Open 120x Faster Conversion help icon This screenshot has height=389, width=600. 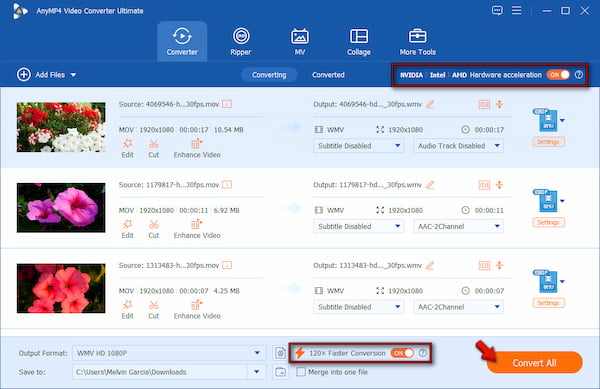(423, 353)
